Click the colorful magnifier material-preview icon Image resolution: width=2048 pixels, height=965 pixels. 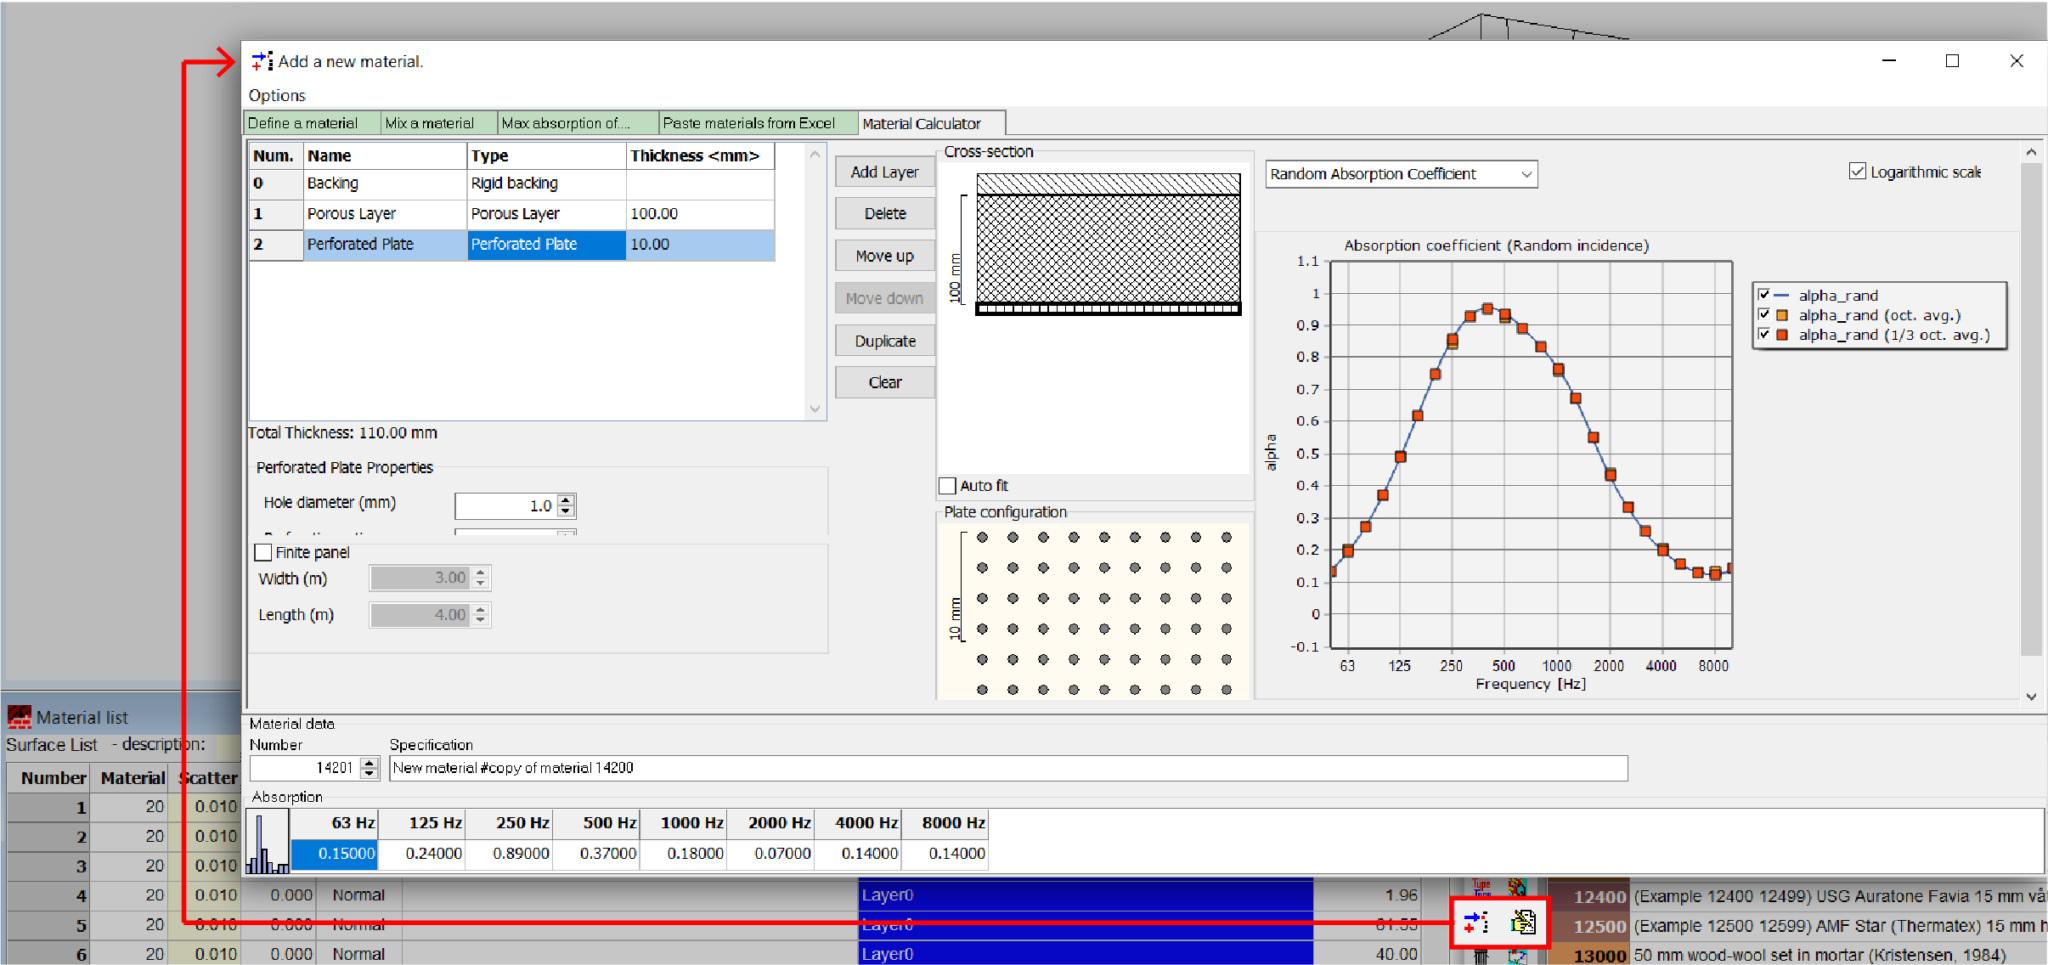(1519, 888)
